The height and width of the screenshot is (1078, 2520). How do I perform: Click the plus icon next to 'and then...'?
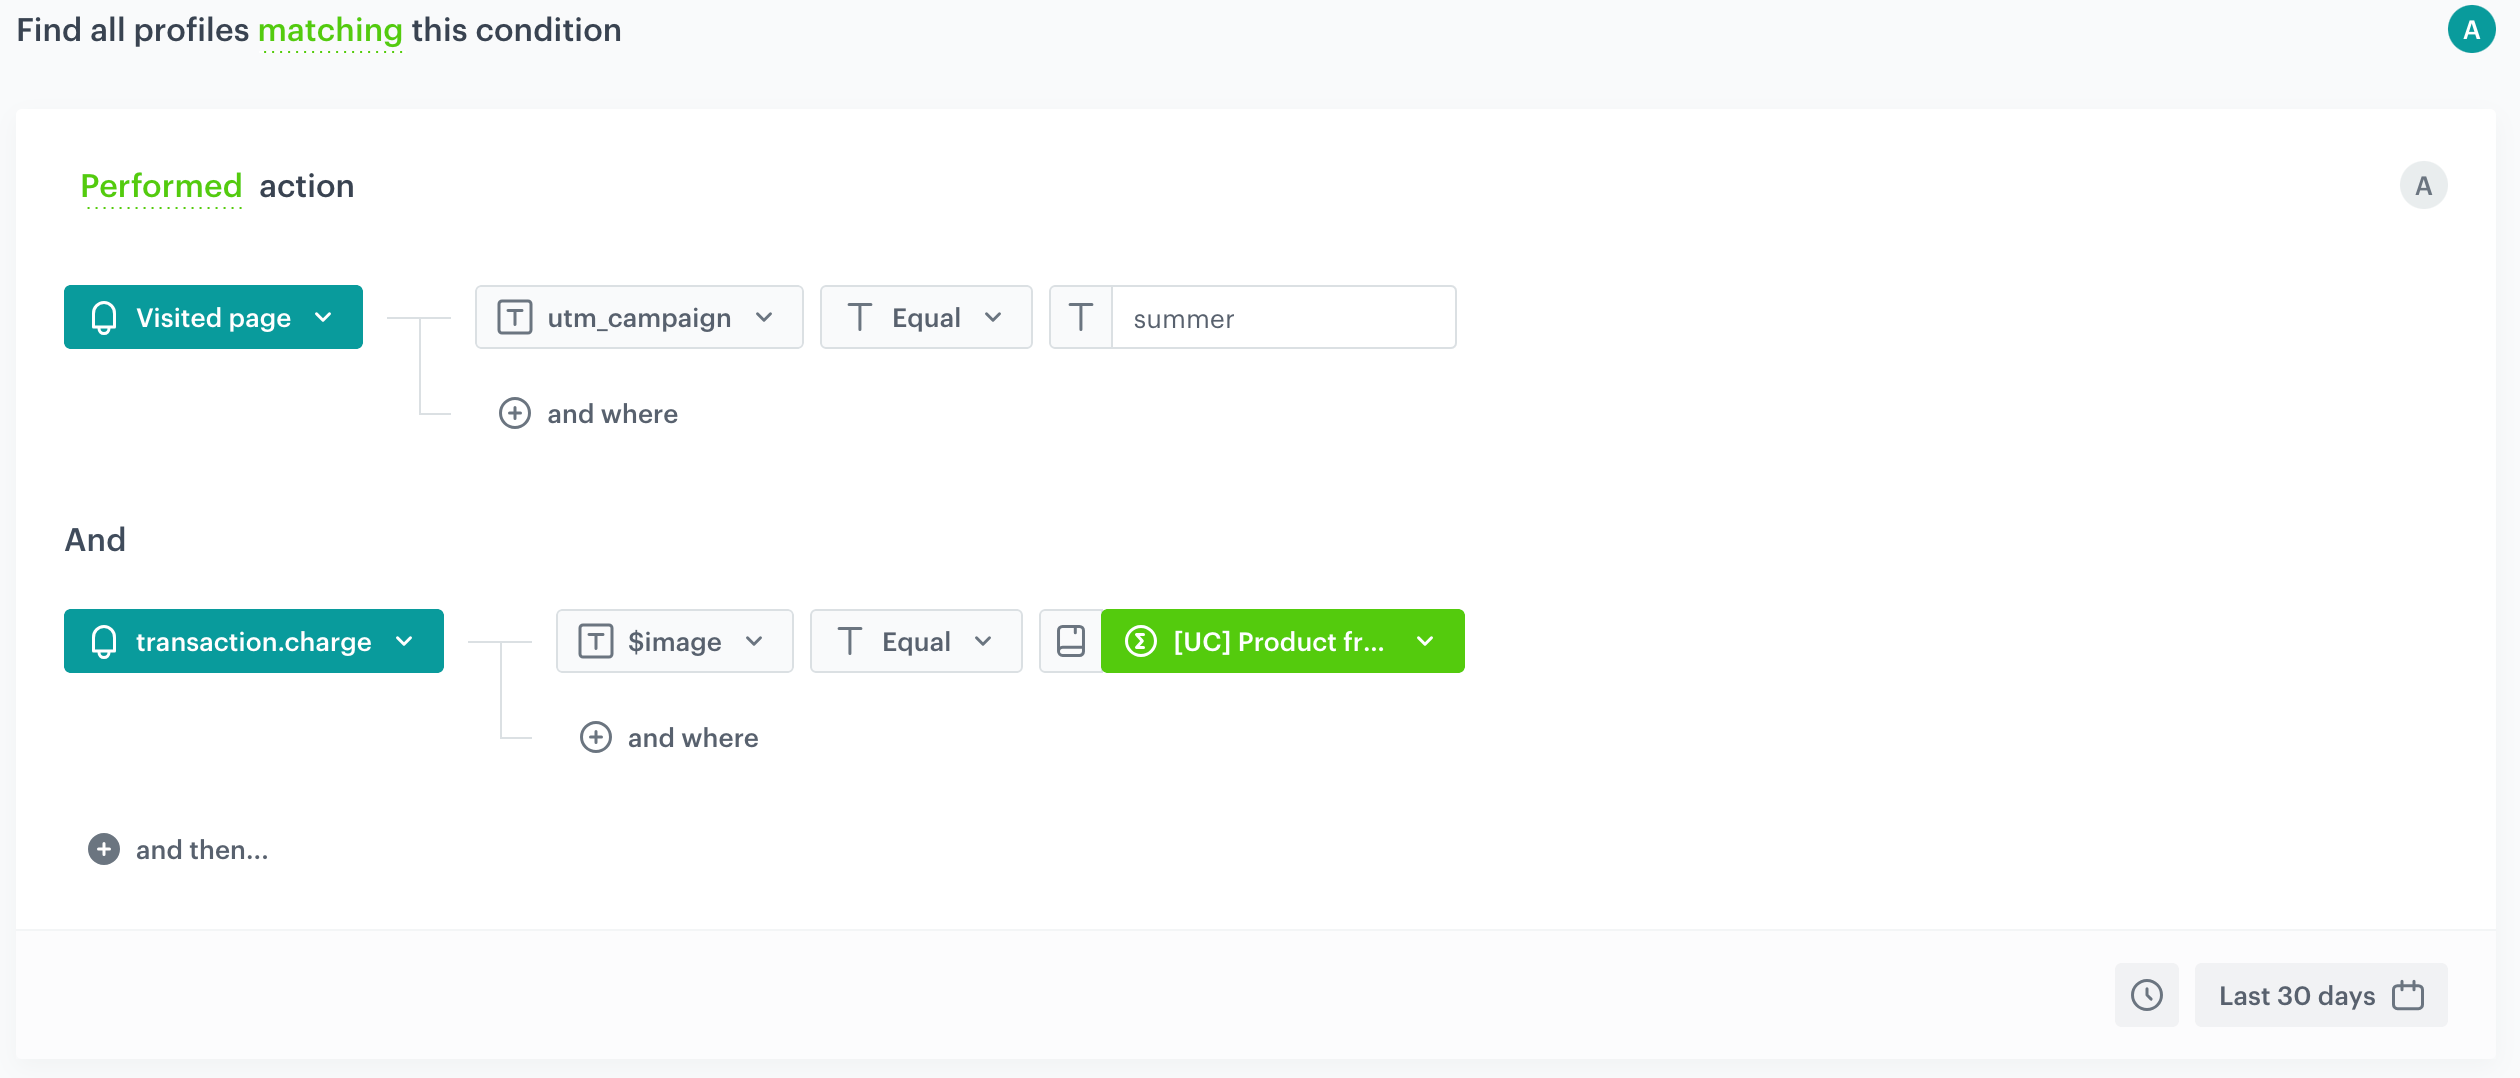pyautogui.click(x=104, y=849)
